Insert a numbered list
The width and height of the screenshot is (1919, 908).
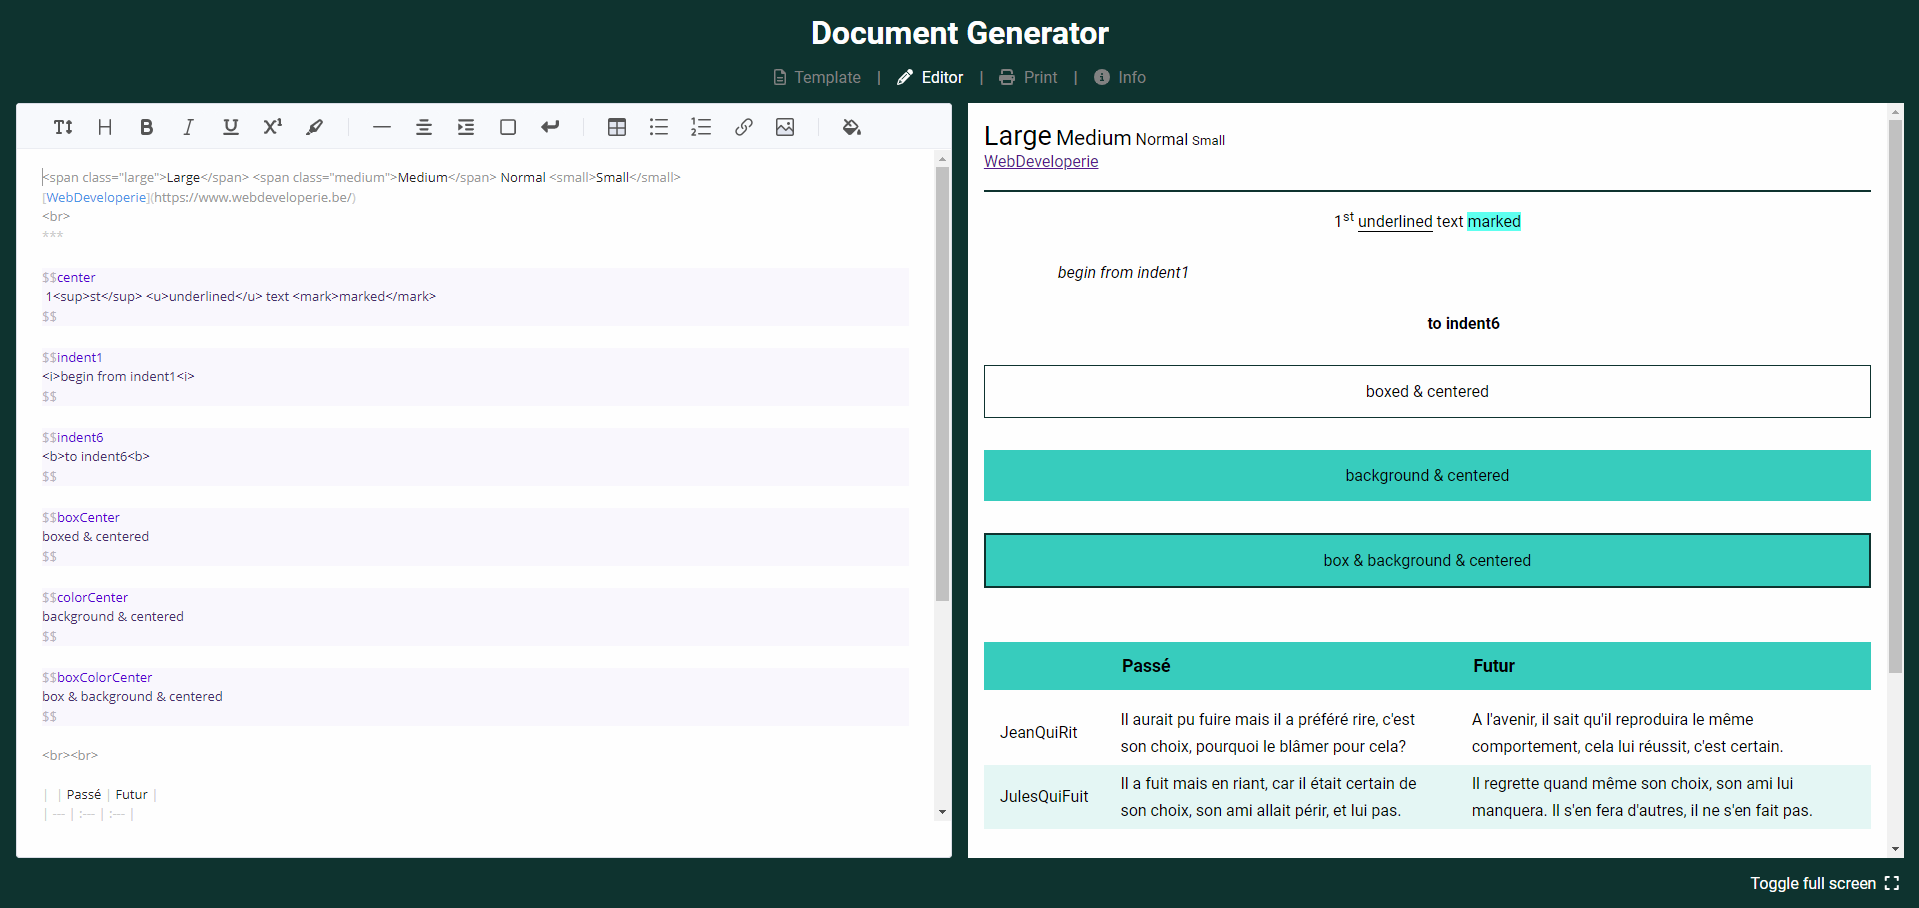[701, 127]
